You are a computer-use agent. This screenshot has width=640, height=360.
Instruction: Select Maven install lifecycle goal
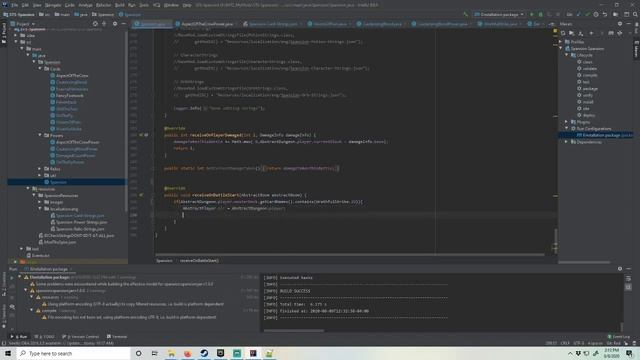(x=588, y=102)
